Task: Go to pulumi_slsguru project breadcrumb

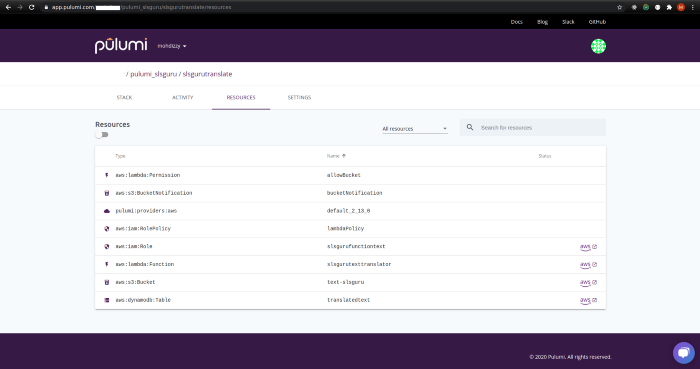Action: [x=154, y=74]
